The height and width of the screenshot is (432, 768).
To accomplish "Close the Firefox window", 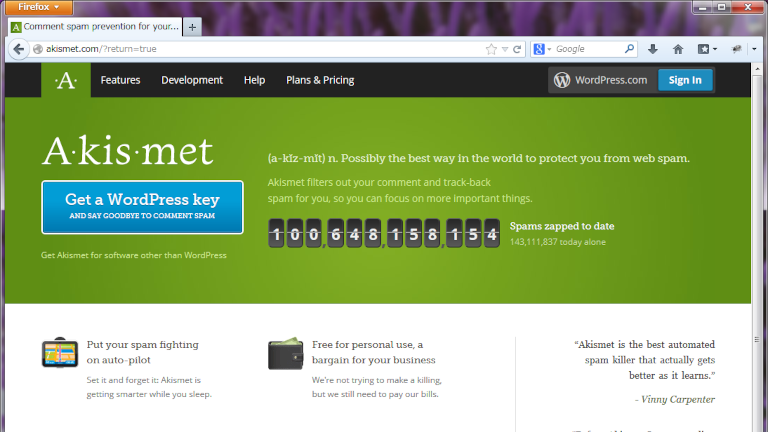I will [748, 7].
